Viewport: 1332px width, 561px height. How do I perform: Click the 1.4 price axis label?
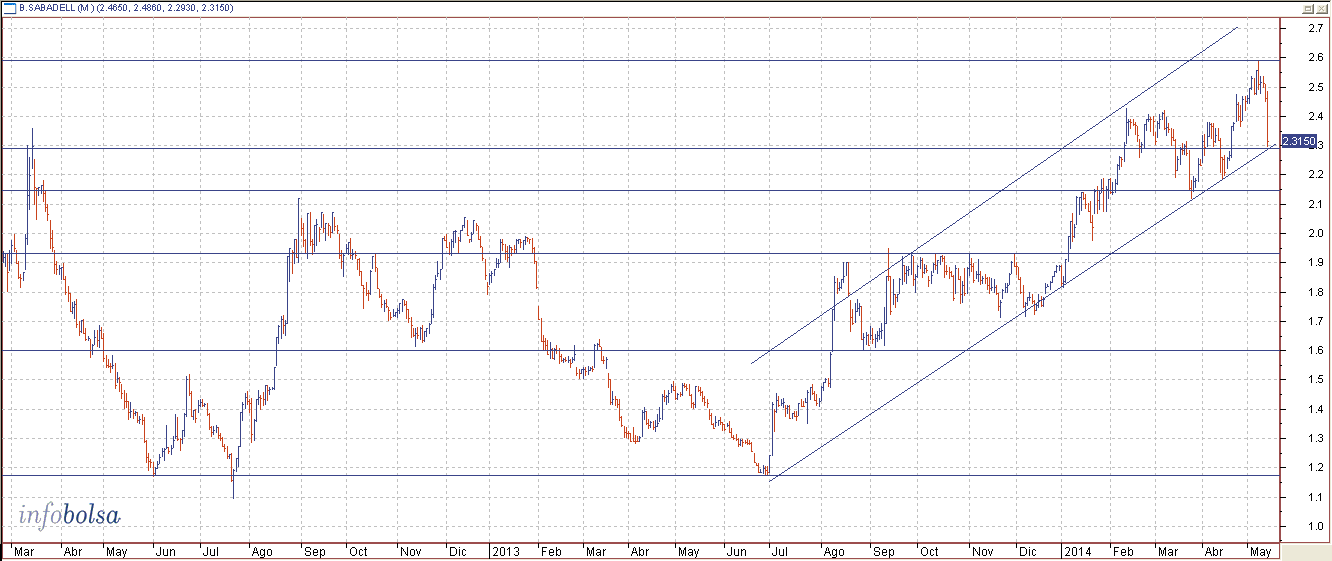pos(1316,409)
